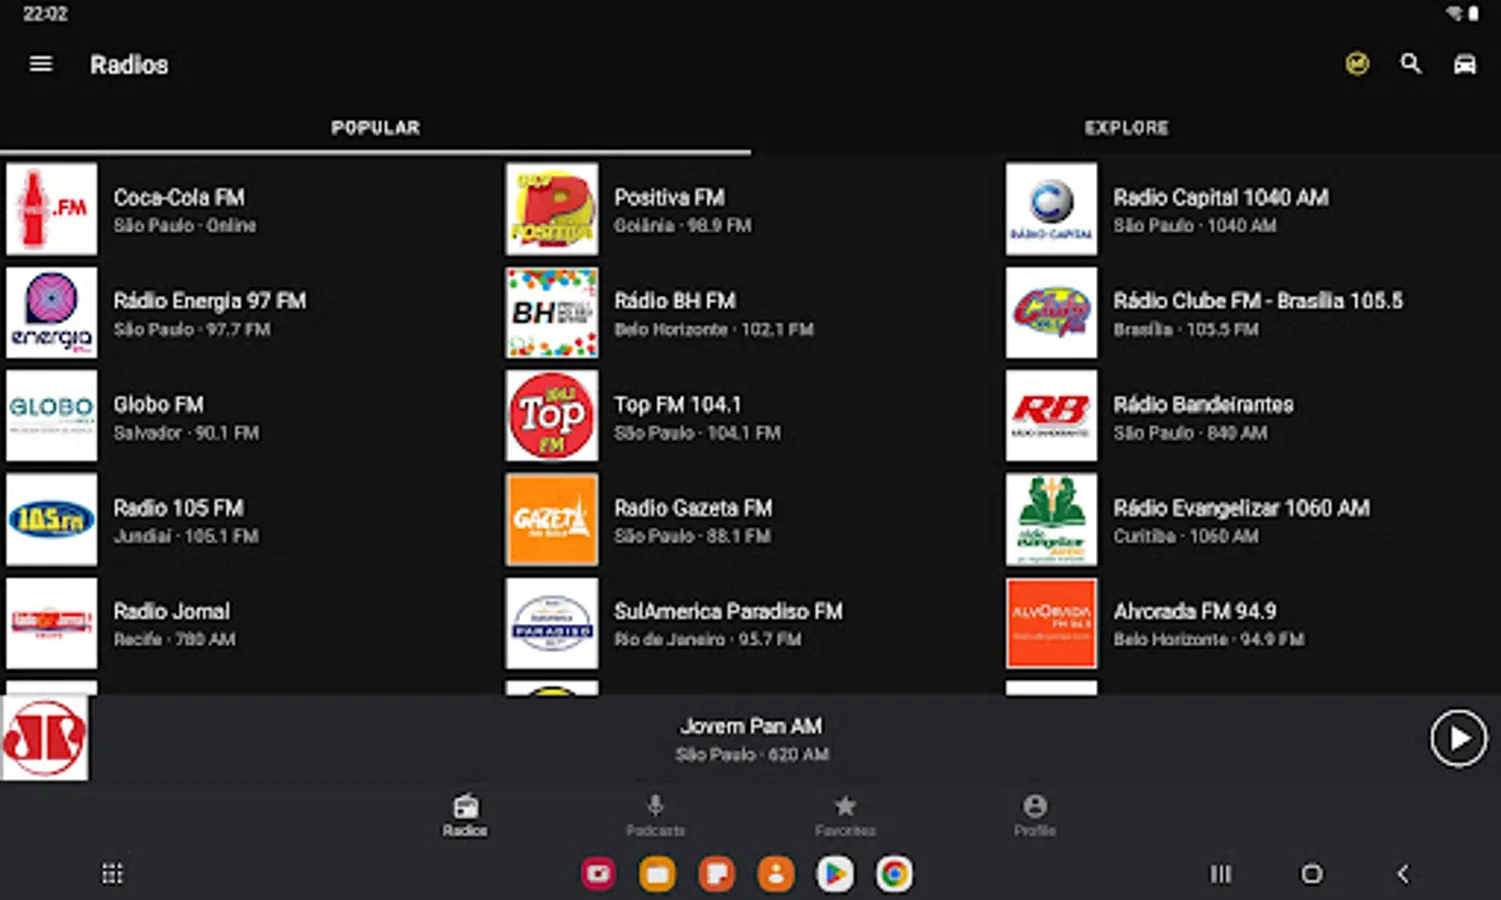Click the Radio Jornal logo
This screenshot has width=1501, height=900.
[x=52, y=623]
